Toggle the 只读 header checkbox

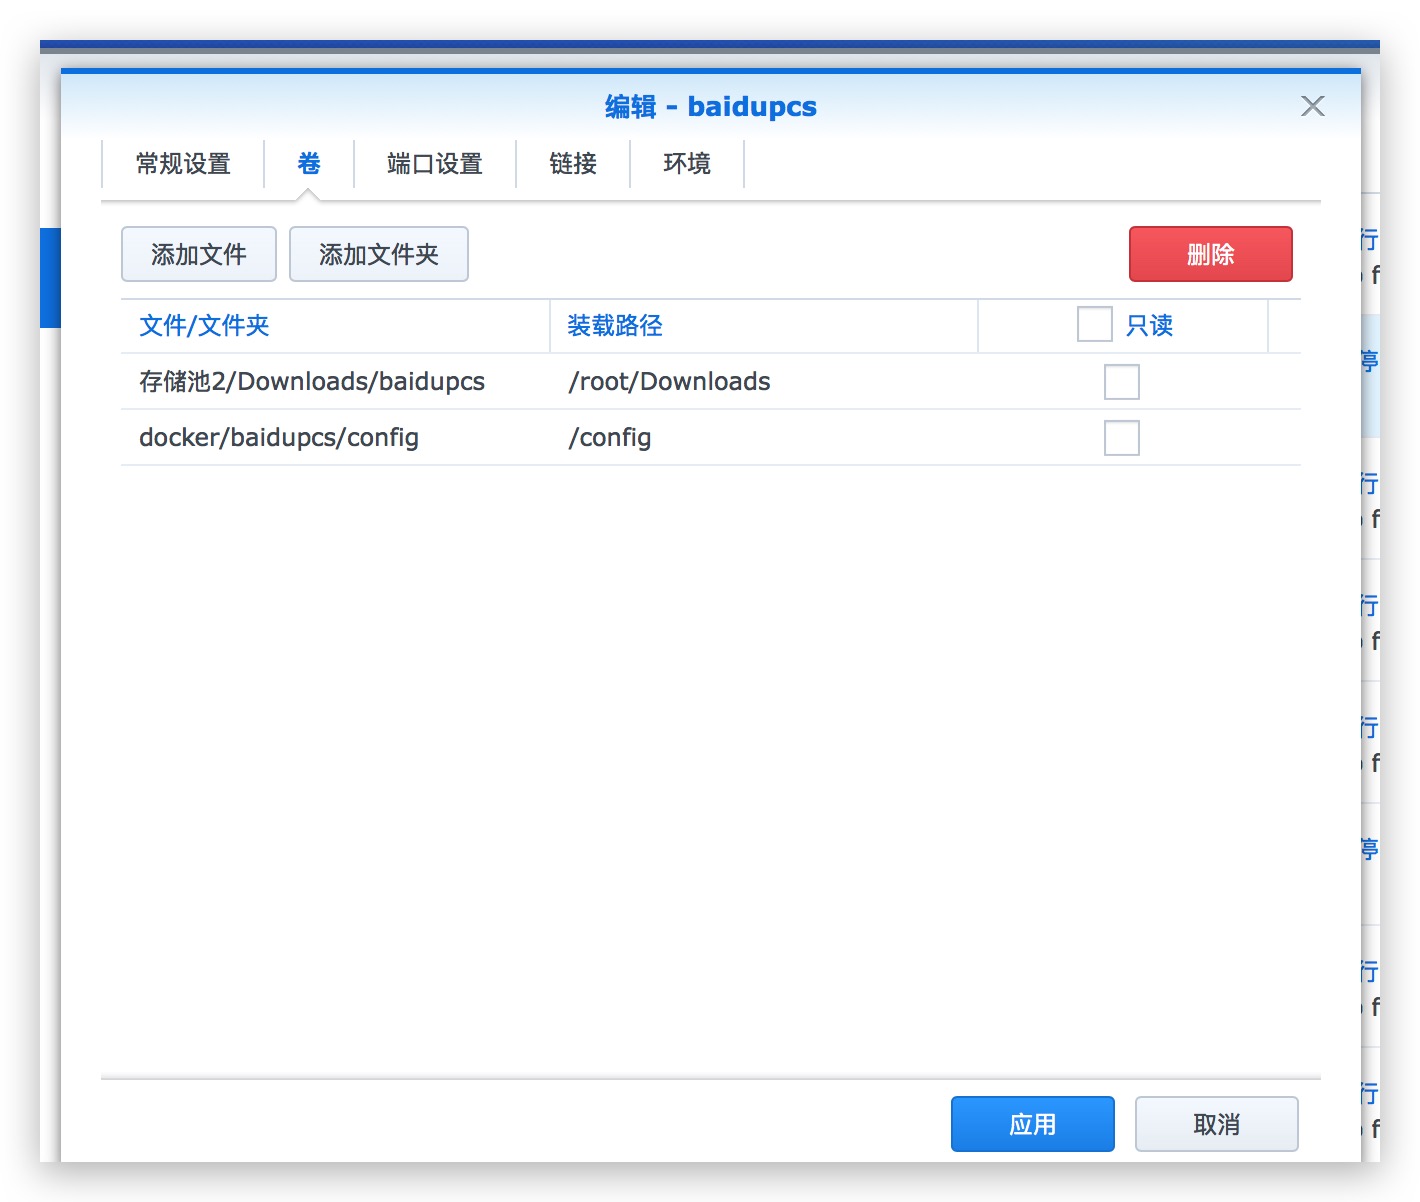[x=1094, y=324]
